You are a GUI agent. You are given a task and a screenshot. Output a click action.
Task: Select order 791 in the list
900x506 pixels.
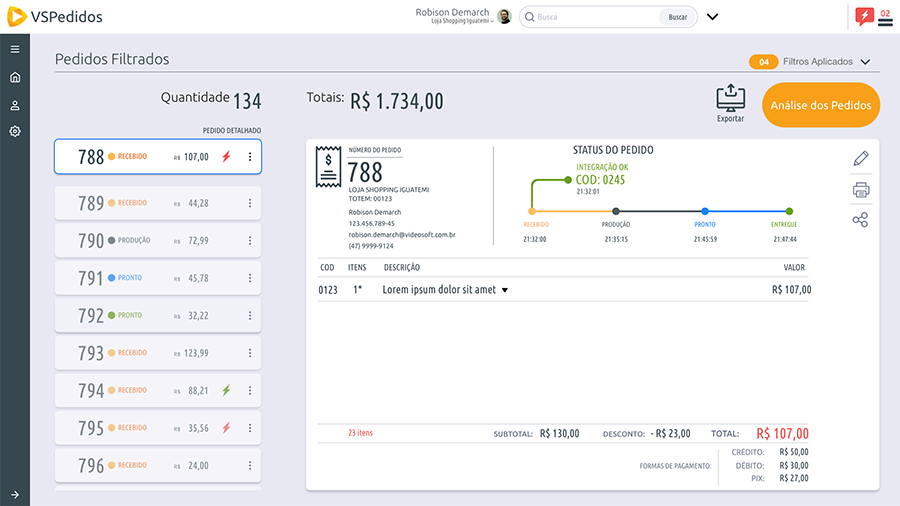pos(157,278)
